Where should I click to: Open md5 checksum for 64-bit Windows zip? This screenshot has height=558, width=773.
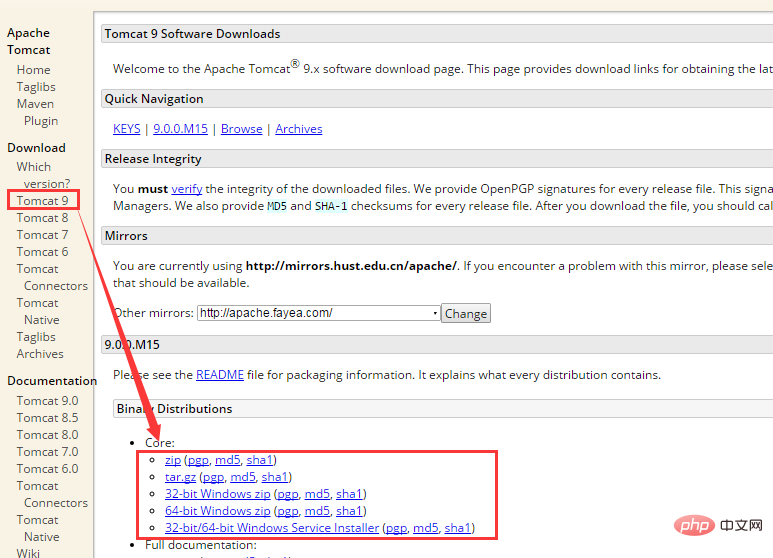(317, 511)
